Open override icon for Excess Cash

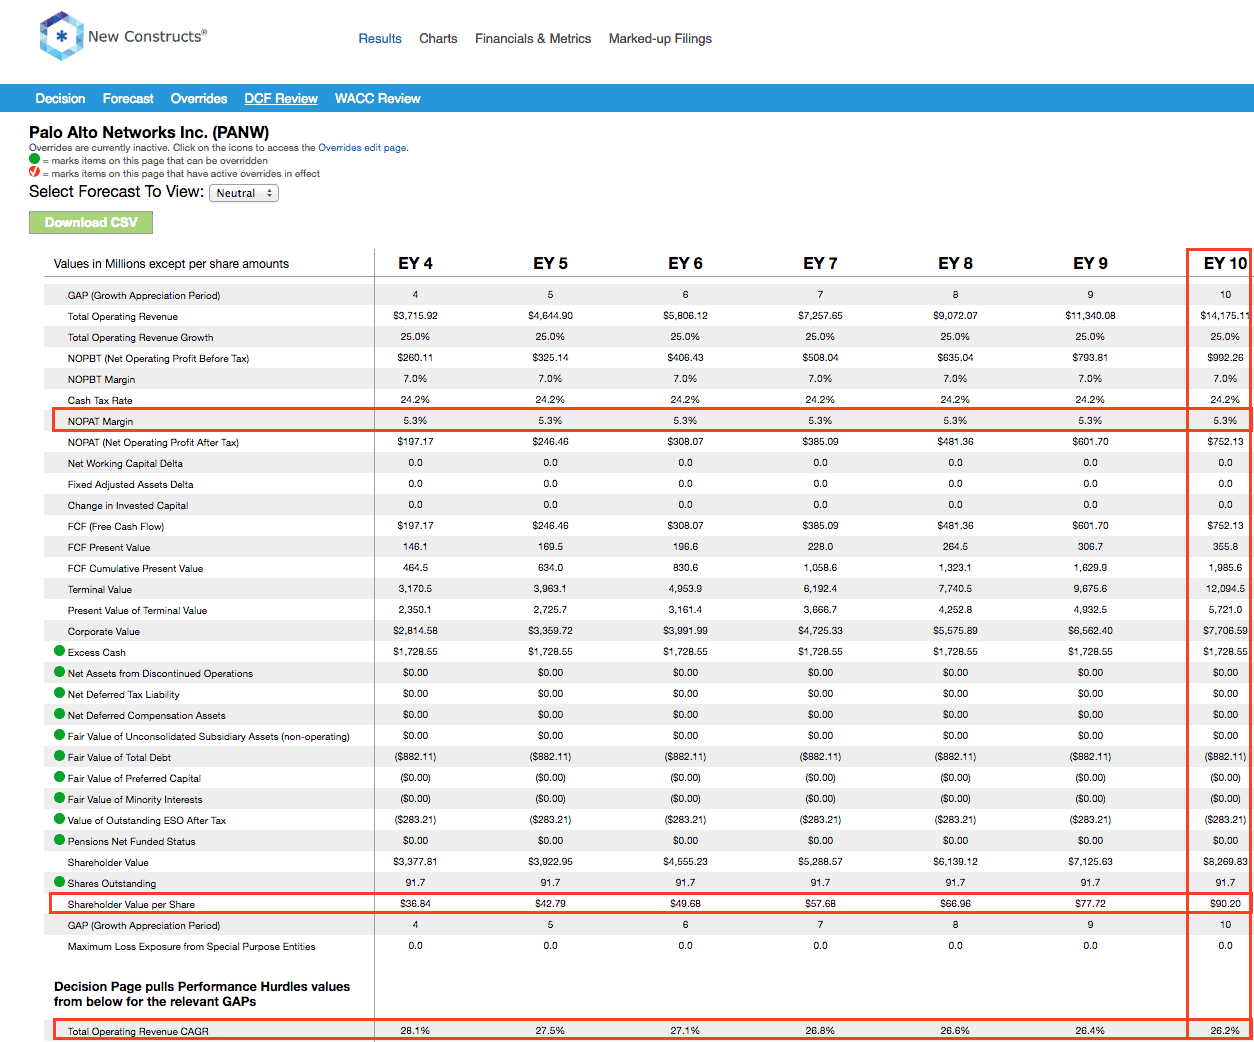pyautogui.click(x=60, y=651)
